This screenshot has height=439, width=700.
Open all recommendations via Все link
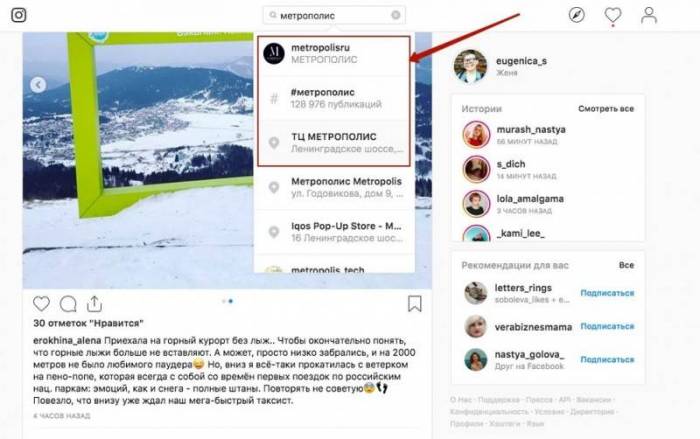tap(626, 265)
